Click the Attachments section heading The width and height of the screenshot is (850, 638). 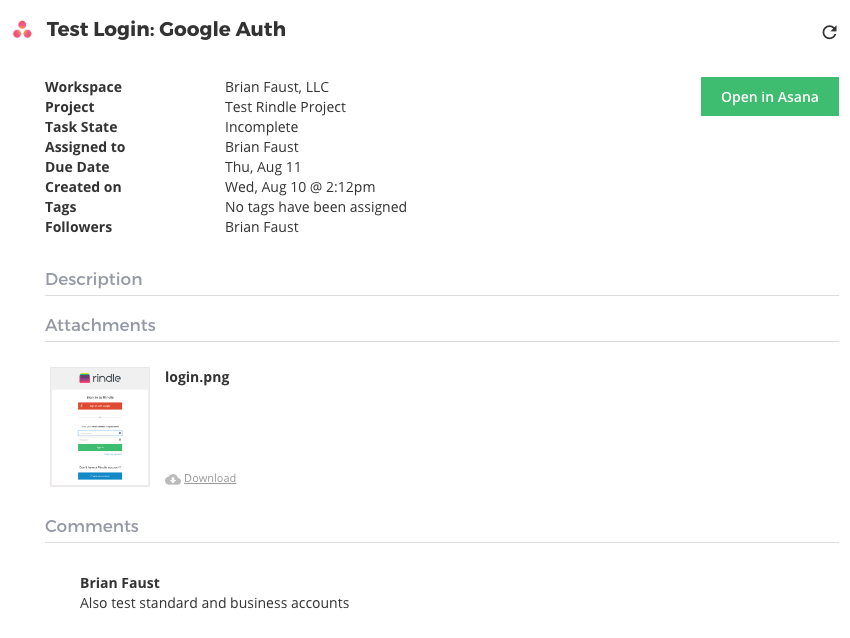pos(100,325)
